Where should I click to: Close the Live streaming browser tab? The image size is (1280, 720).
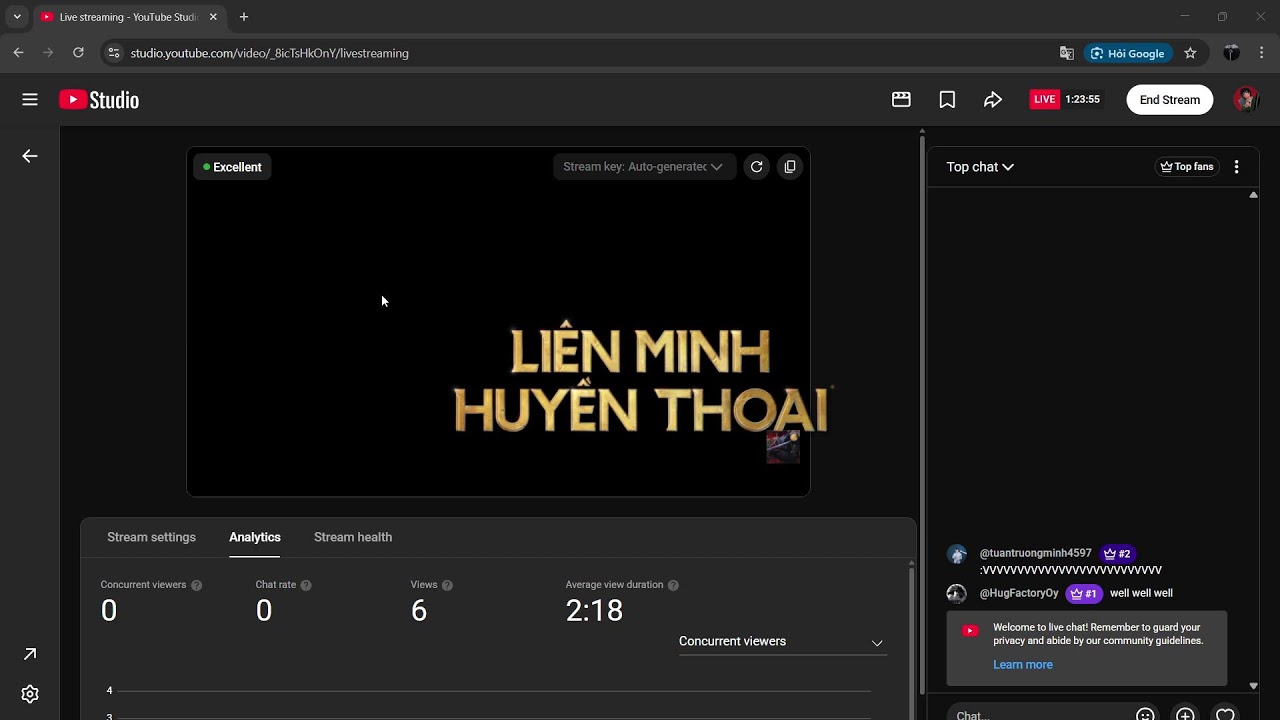click(x=213, y=17)
